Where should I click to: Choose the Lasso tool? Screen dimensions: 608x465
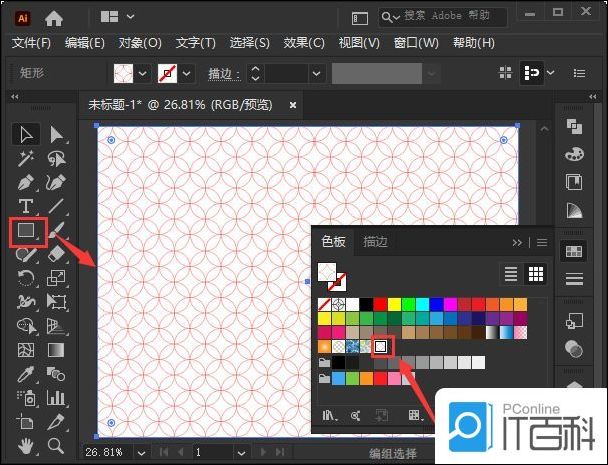pos(57,159)
